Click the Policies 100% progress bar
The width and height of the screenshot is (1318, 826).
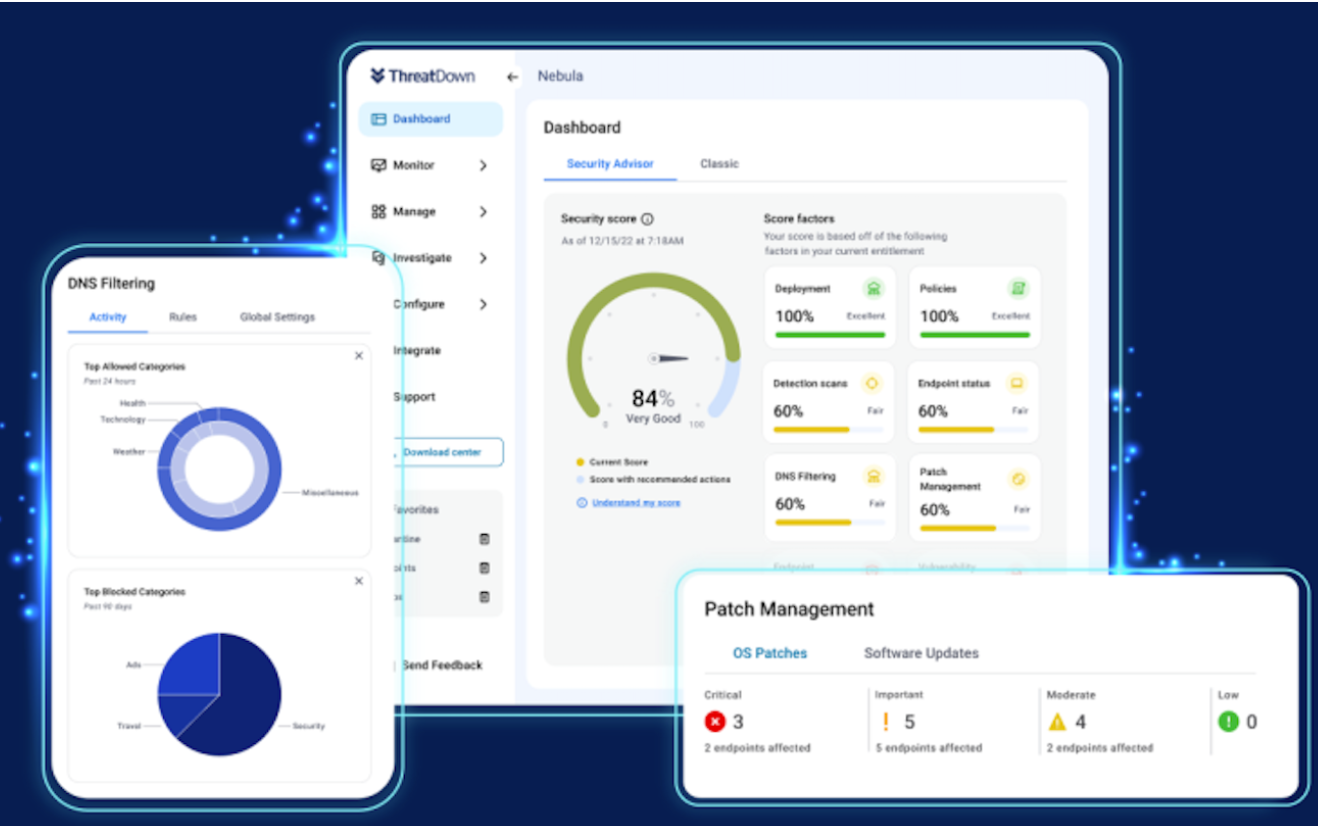[x=974, y=335]
